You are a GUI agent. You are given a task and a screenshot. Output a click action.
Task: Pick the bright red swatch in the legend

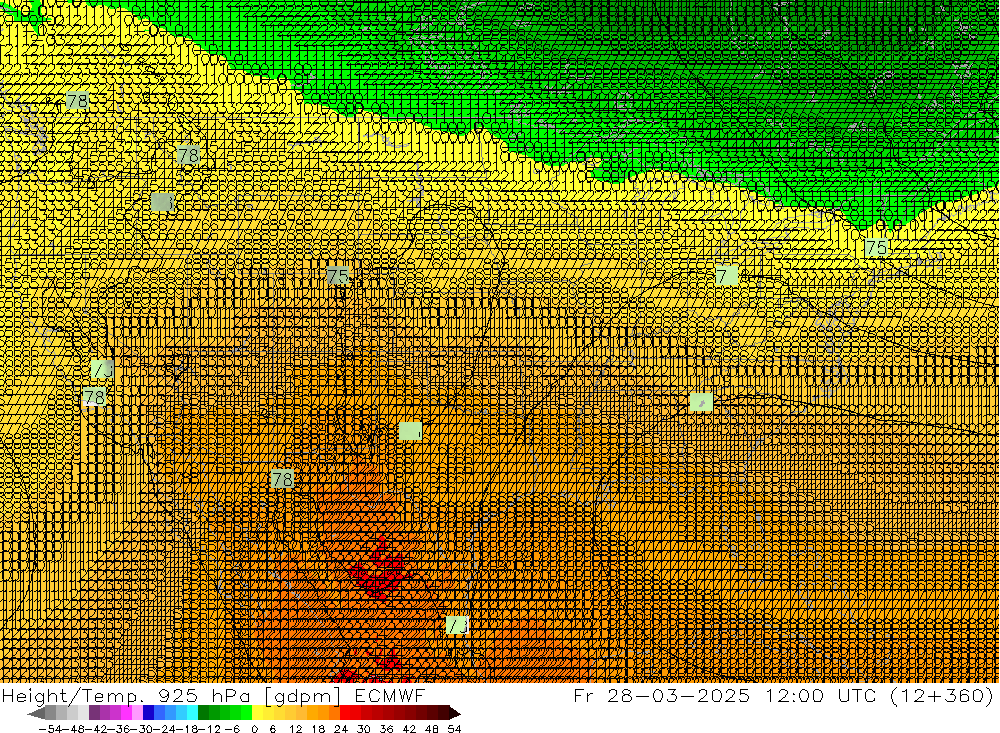[345, 713]
